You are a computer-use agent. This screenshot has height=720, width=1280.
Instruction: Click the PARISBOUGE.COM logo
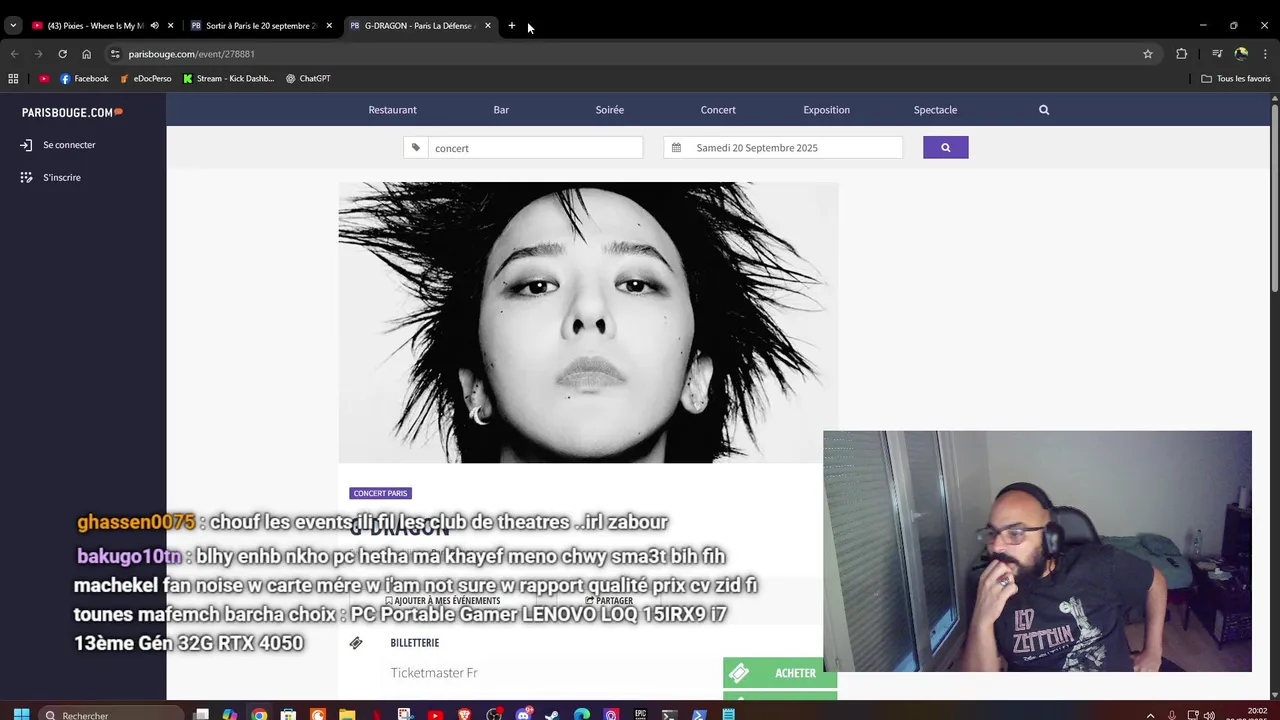(x=72, y=113)
